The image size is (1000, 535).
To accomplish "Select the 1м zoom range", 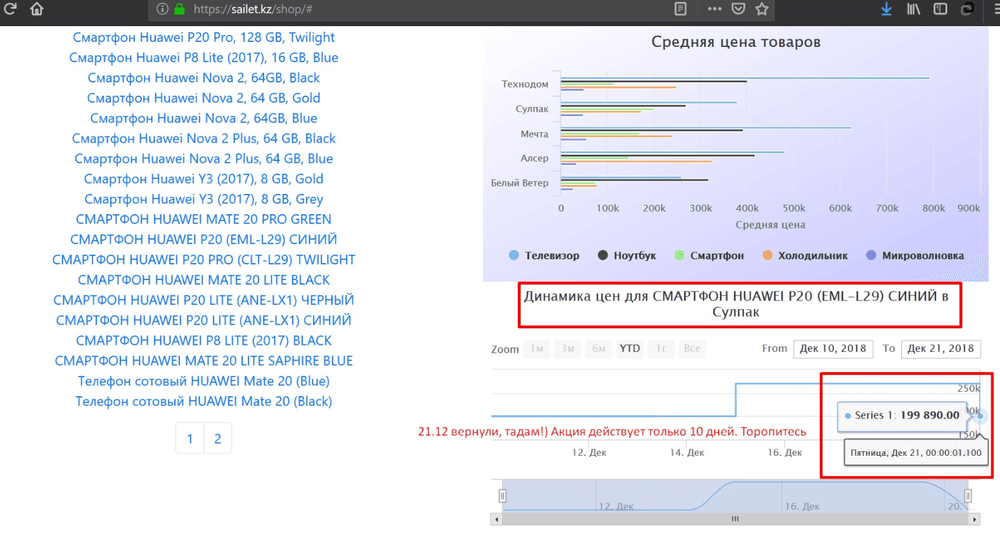I will click(x=536, y=349).
